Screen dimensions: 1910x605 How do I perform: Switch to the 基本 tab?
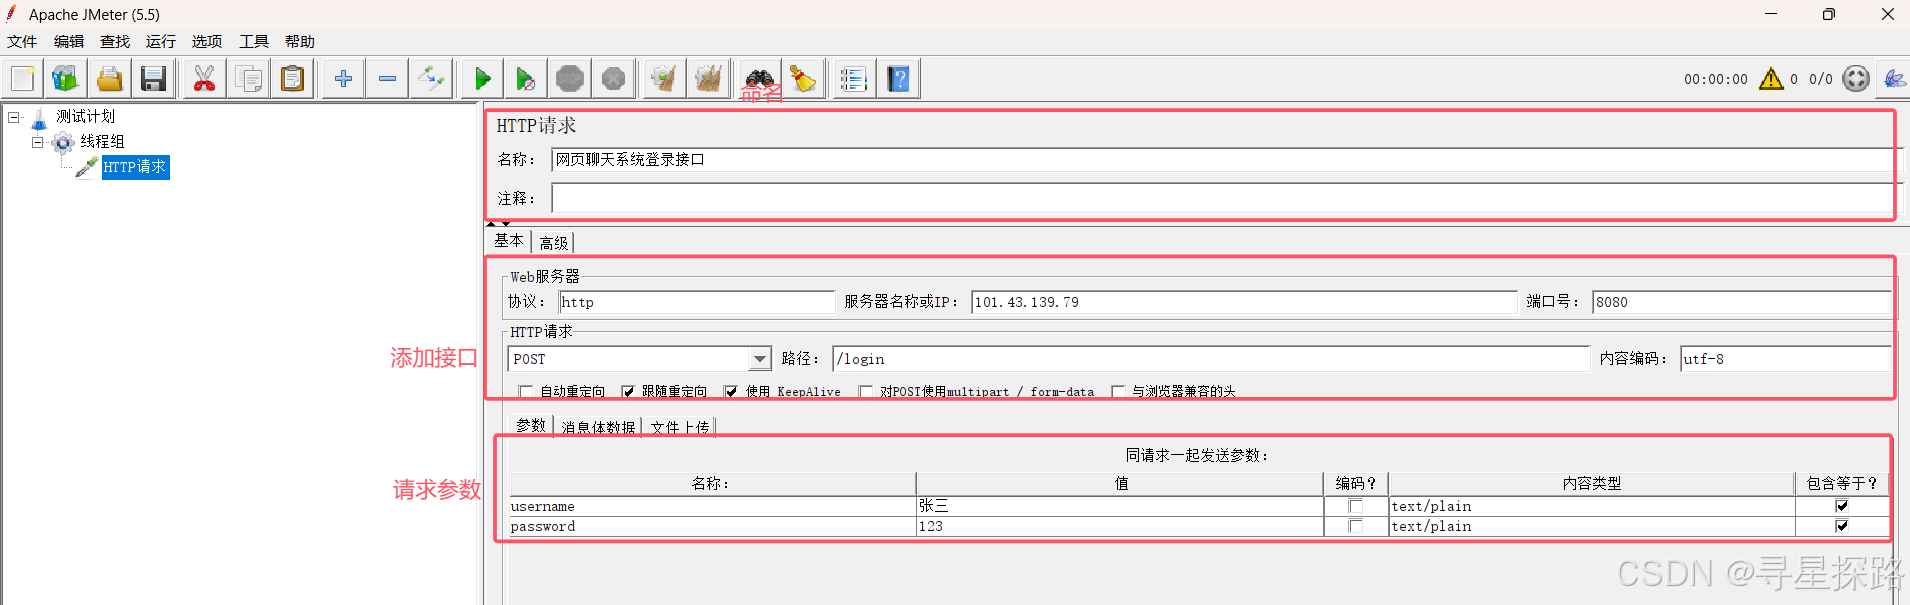tap(509, 241)
